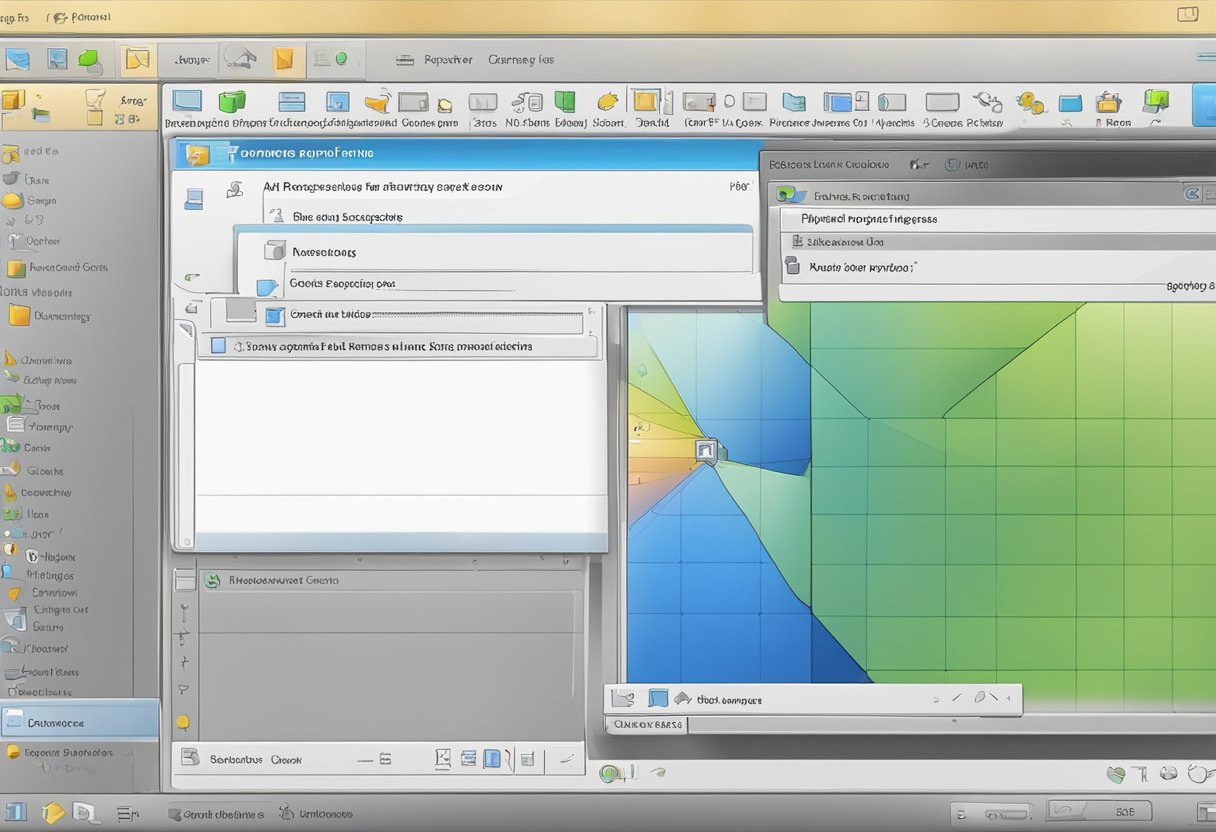Click the orange toolbox icon in the ribbon
1216x832 pixels.
1108,102
